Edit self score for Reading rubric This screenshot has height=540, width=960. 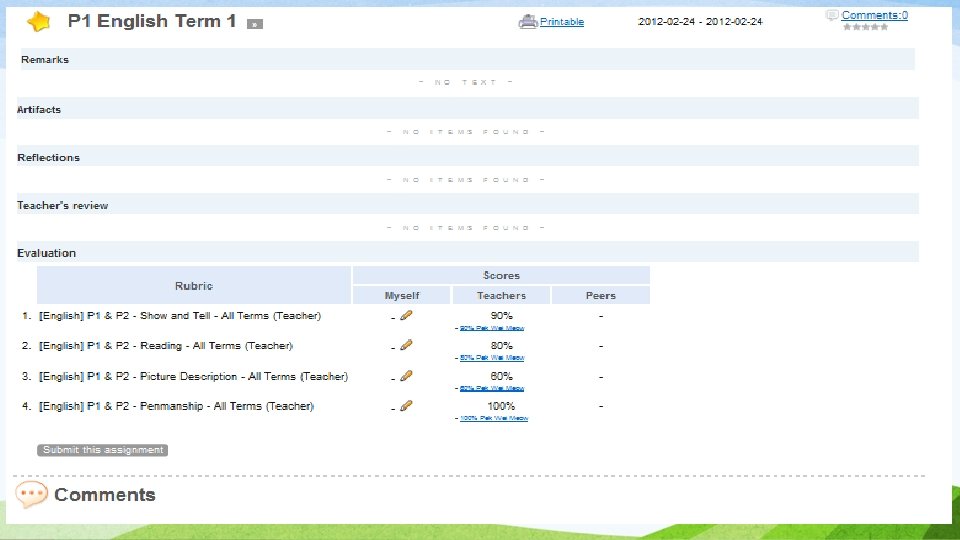coord(406,345)
